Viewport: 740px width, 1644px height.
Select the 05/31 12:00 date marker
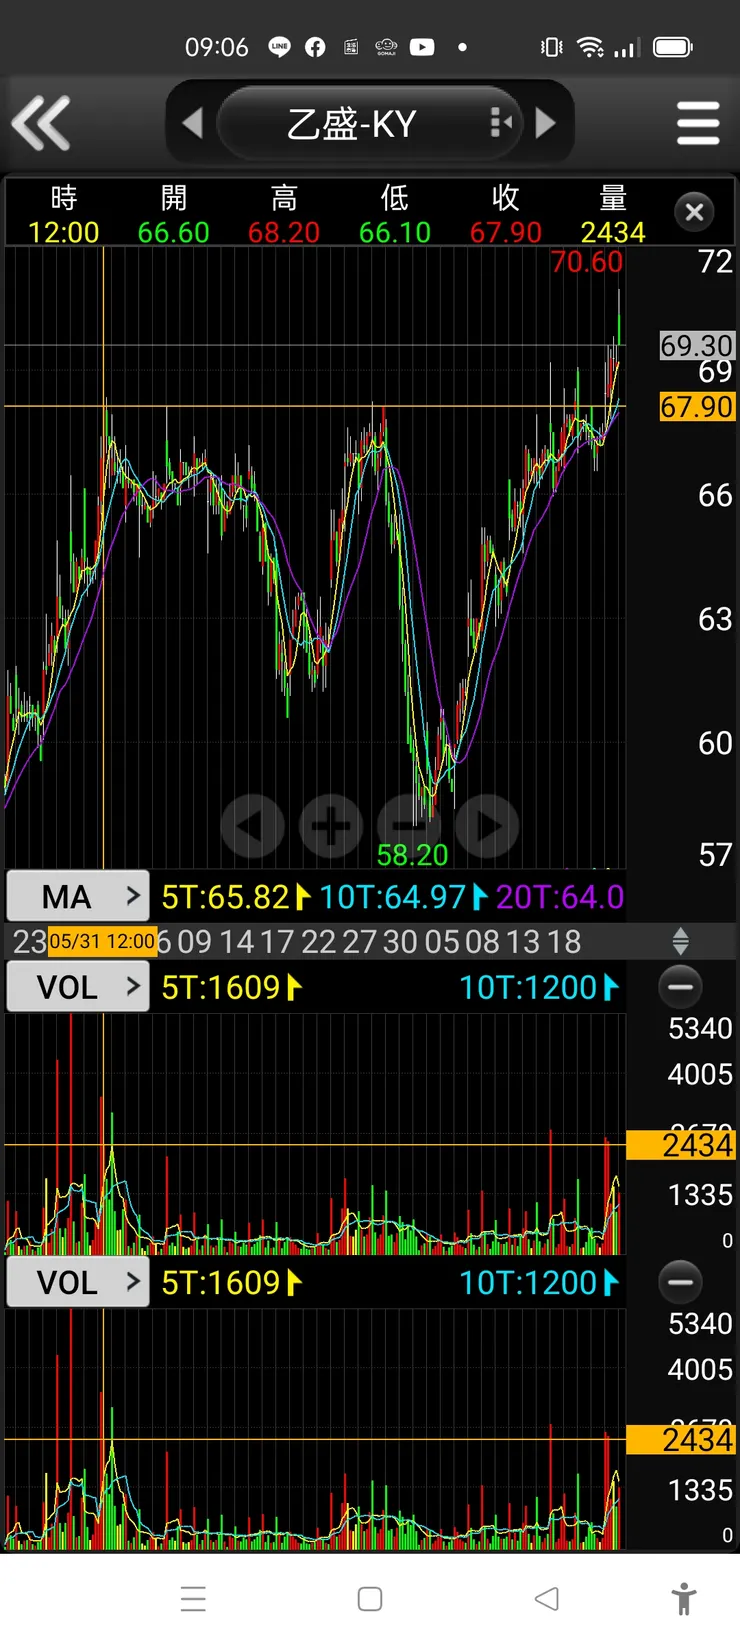[102, 941]
